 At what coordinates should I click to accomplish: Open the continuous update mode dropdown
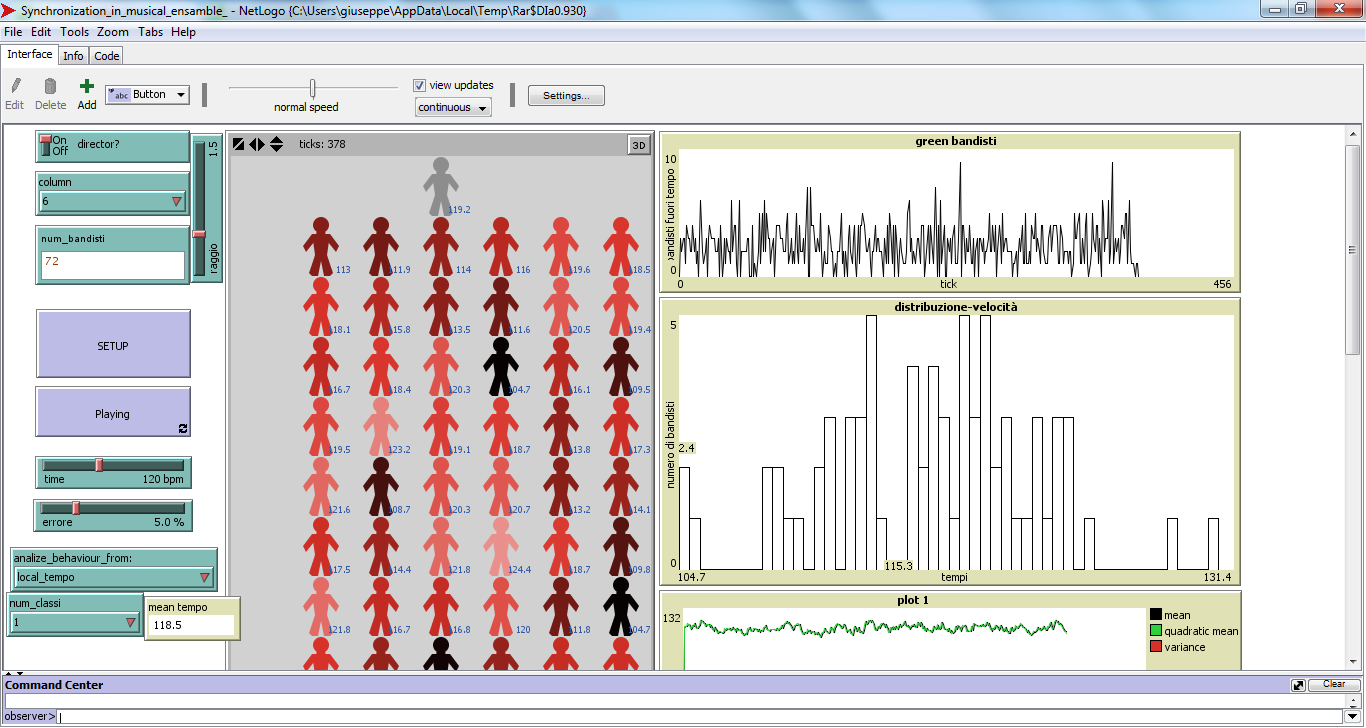452,106
